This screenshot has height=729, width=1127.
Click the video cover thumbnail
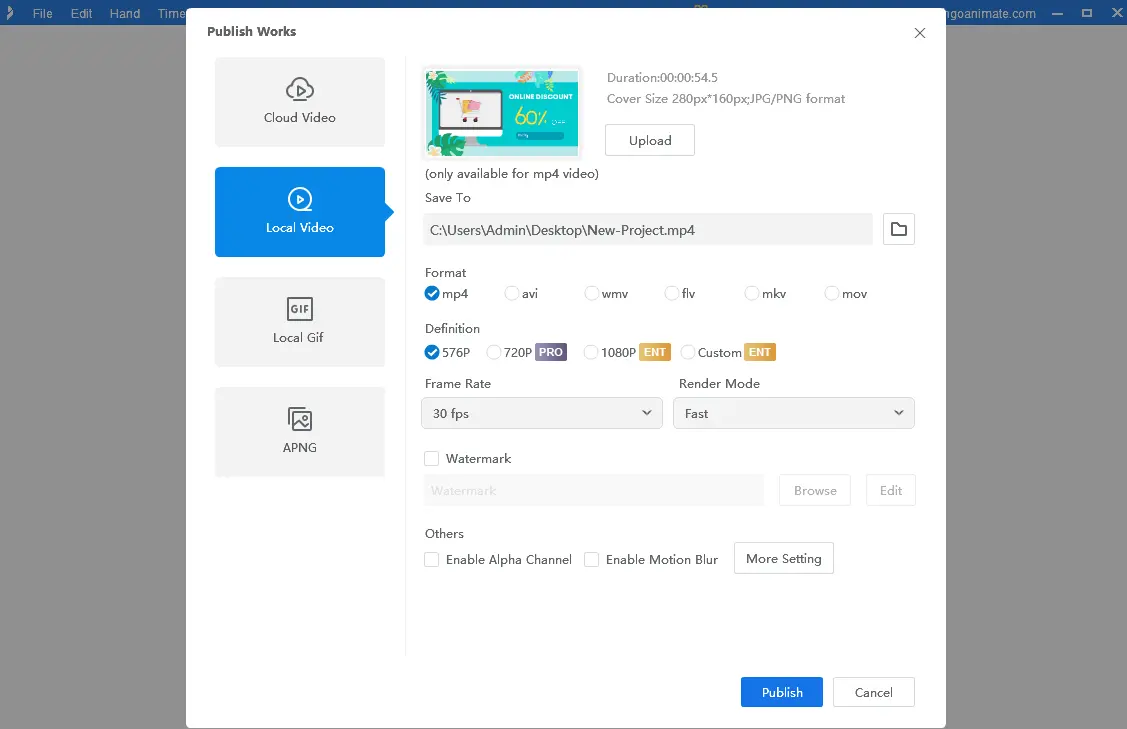tap(502, 113)
